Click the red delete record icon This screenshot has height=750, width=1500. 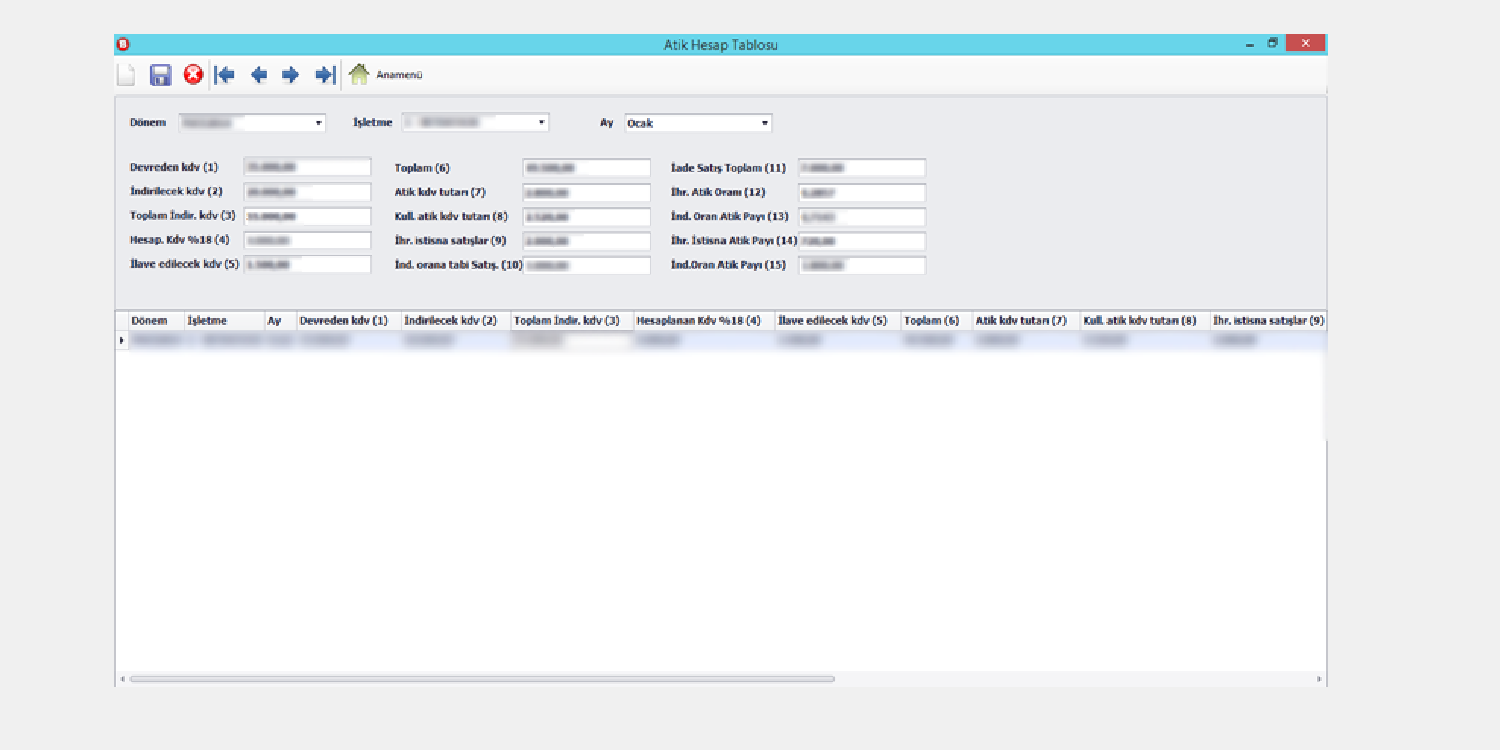tap(193, 75)
